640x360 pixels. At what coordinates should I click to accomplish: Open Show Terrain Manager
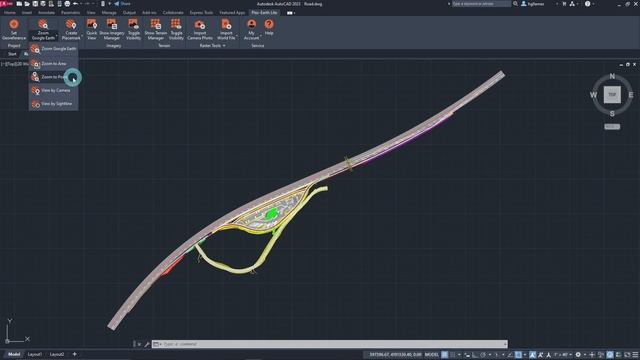156,29
